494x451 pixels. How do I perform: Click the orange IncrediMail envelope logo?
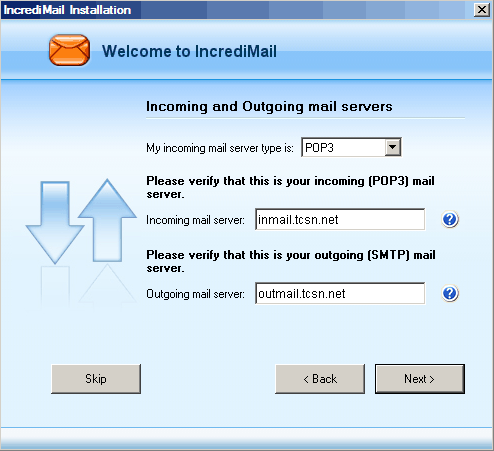point(69,50)
